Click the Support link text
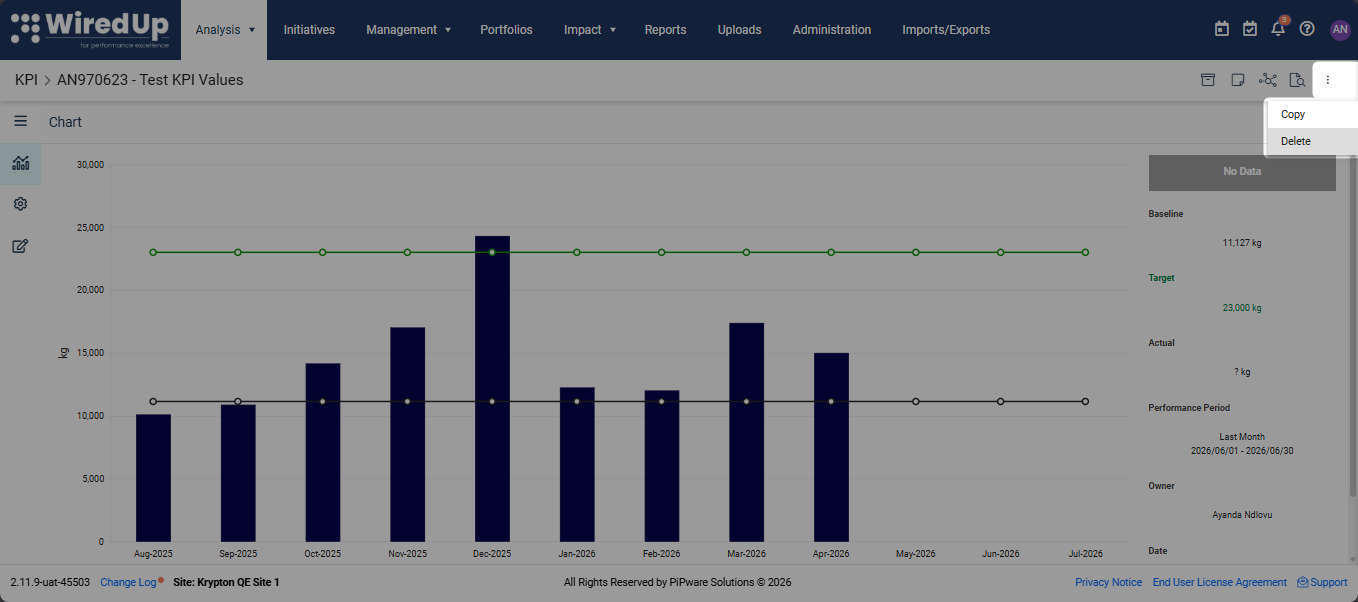This screenshot has width=1358, height=602. coord(1329,582)
